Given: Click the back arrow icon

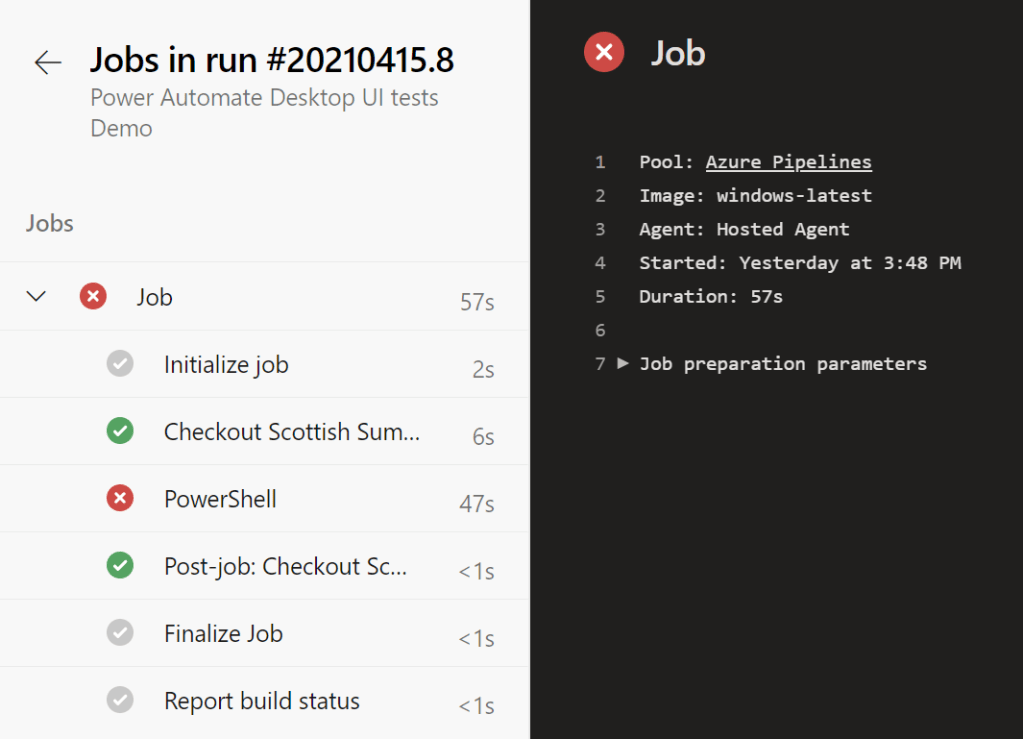Looking at the screenshot, I should pyautogui.click(x=47, y=62).
